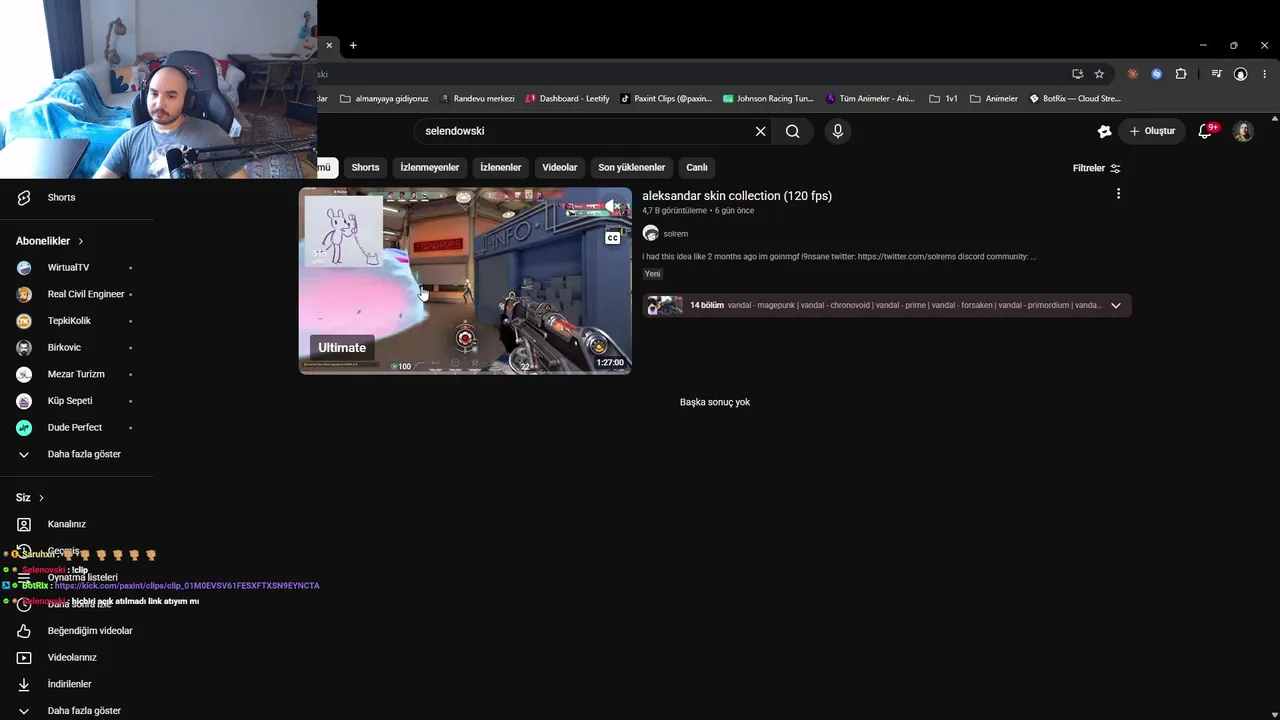Screen dimensions: 1280x720
Task: Select the Canlı filter chip
Action: tap(697, 167)
